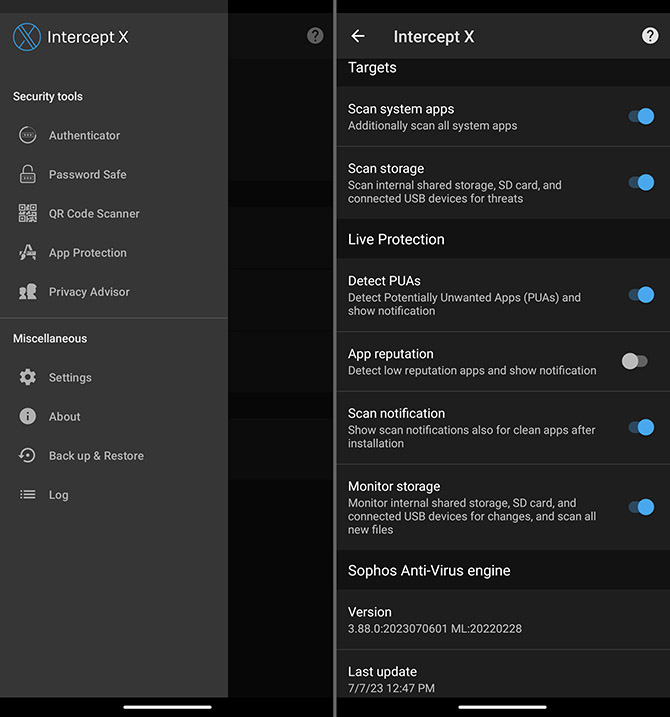Choose QR Code Scanner menu entry
This screenshot has height=717, width=670.
pos(114,214)
